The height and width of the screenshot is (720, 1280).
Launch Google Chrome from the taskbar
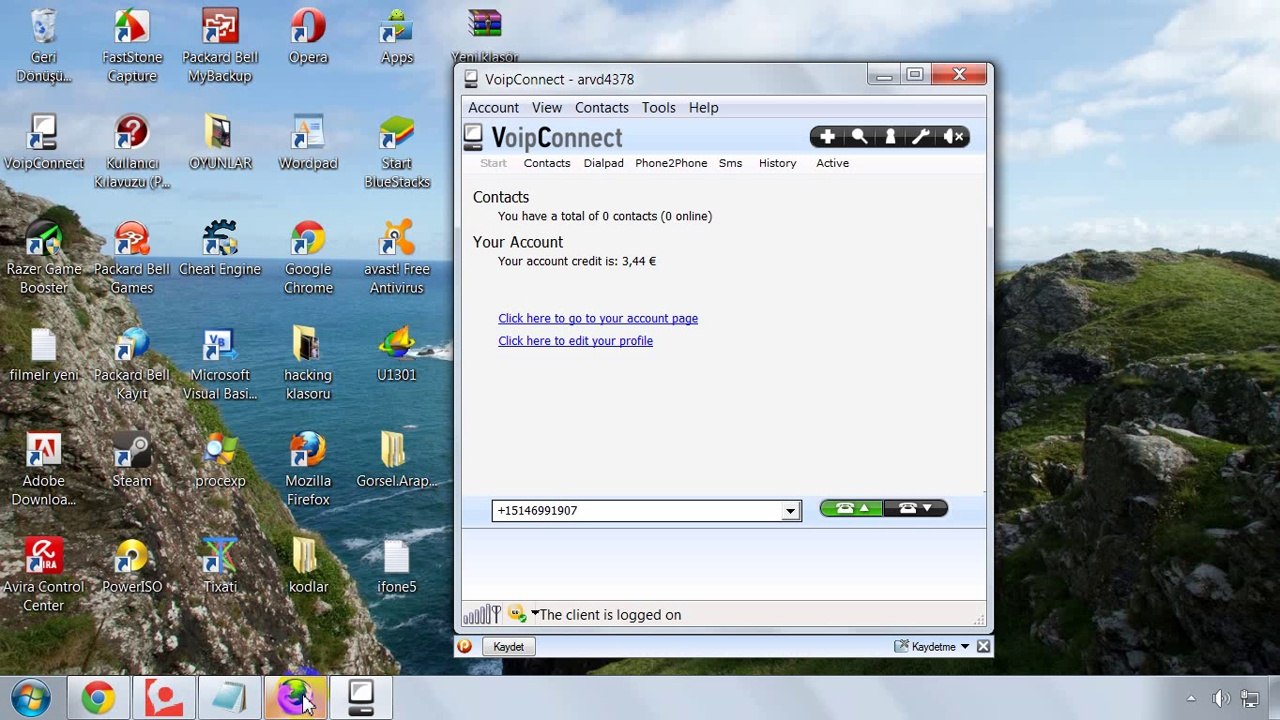(98, 697)
